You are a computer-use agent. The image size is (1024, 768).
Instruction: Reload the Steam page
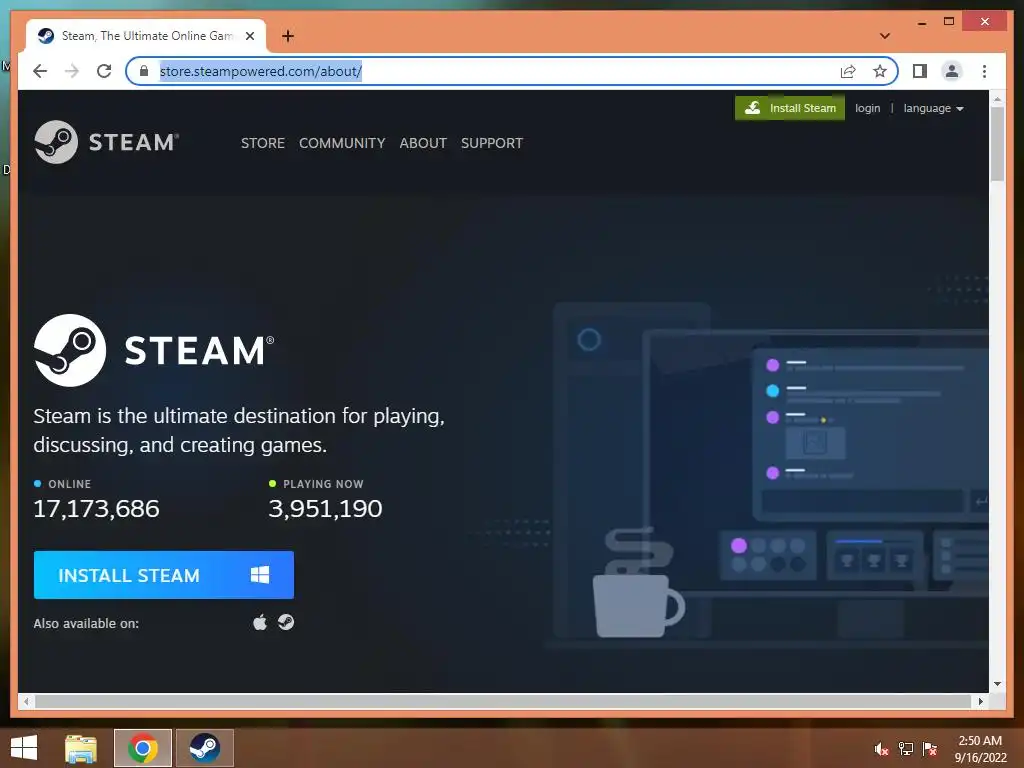pos(104,71)
